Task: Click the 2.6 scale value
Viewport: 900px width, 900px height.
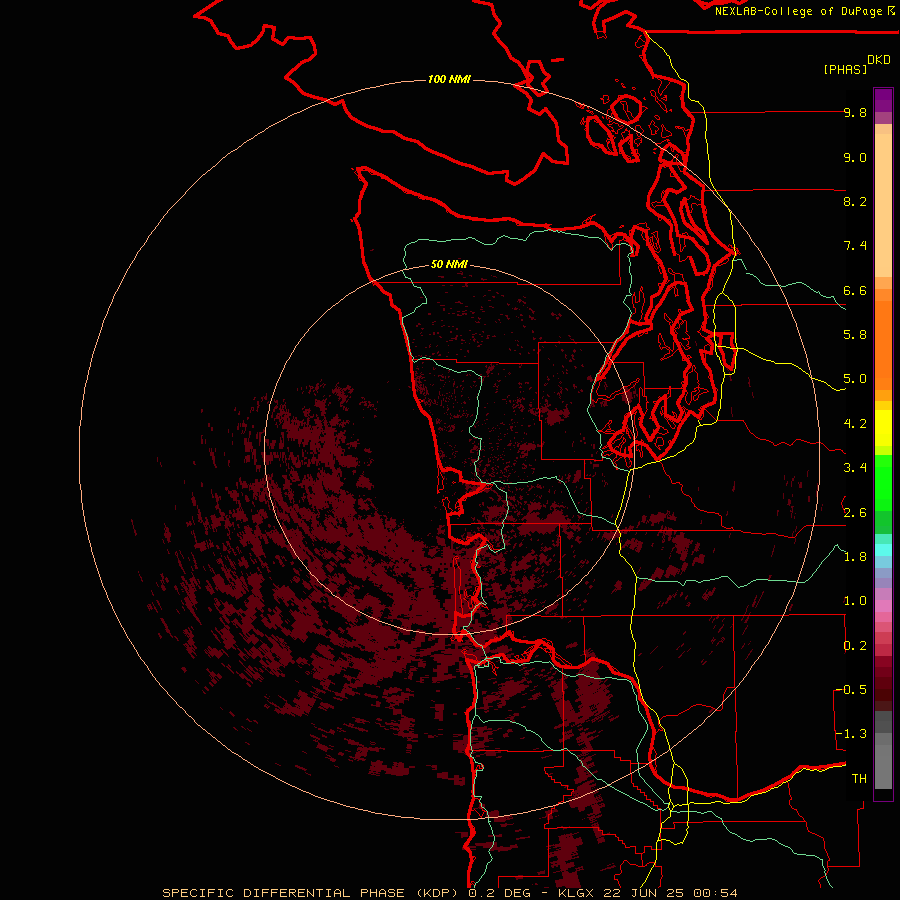Action: click(x=855, y=513)
